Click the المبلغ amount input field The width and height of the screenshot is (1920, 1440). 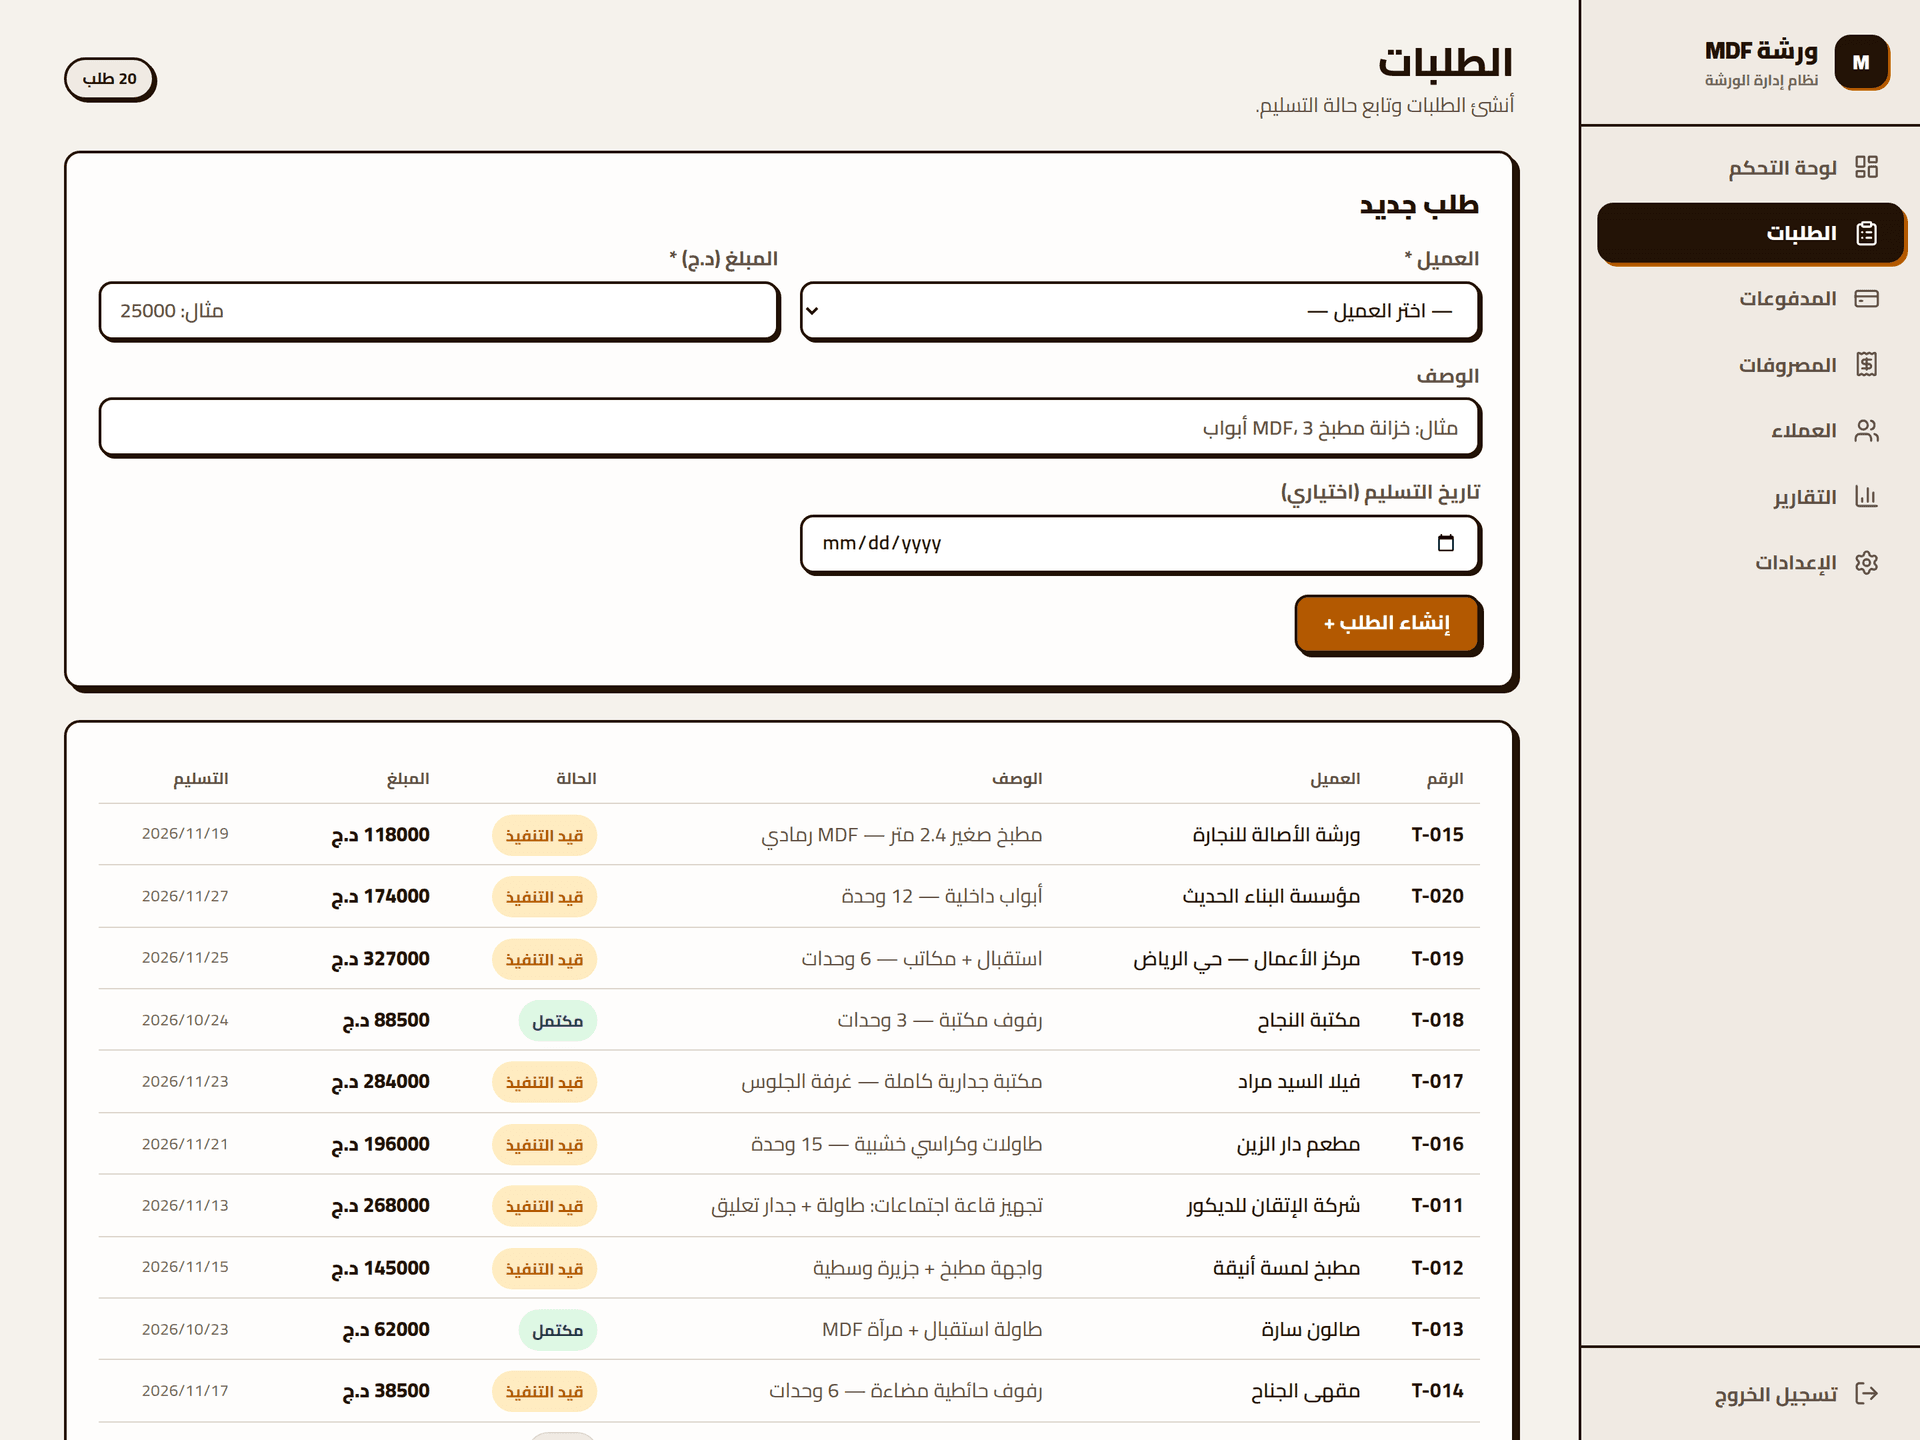point(439,311)
